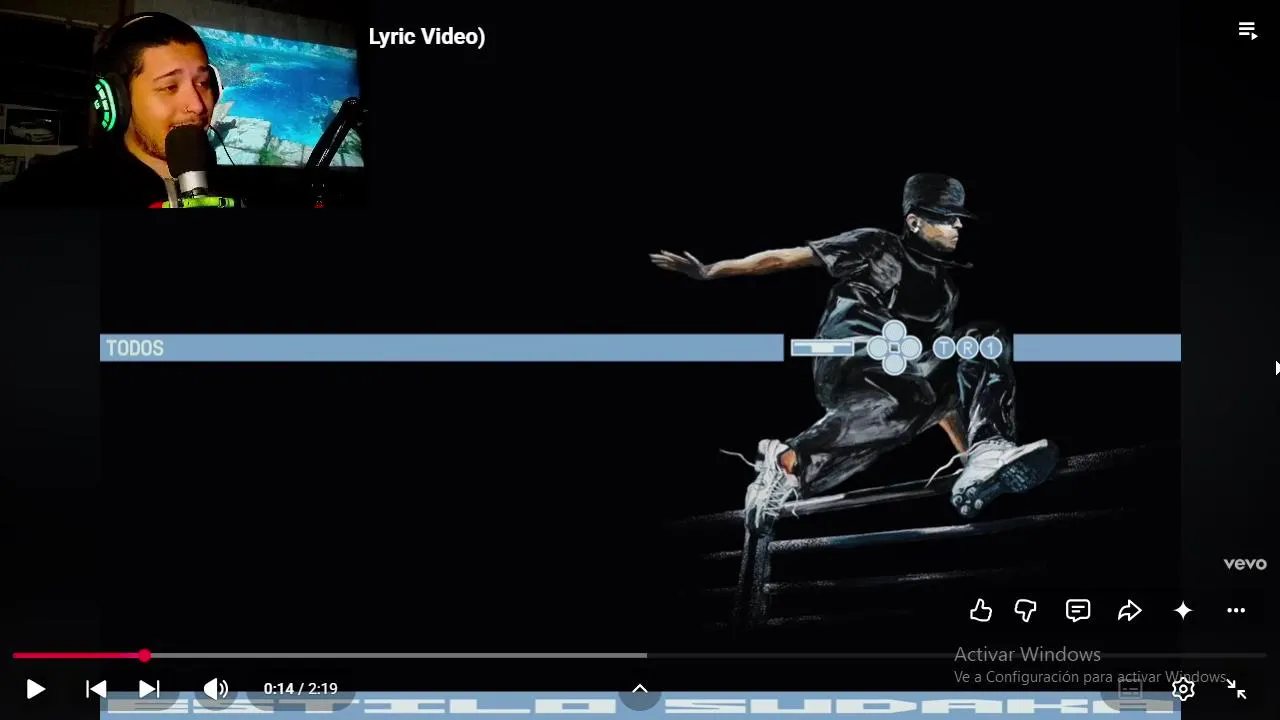Image resolution: width=1280 pixels, height=720 pixels.
Task: Skip to the next video
Action: tap(149, 689)
